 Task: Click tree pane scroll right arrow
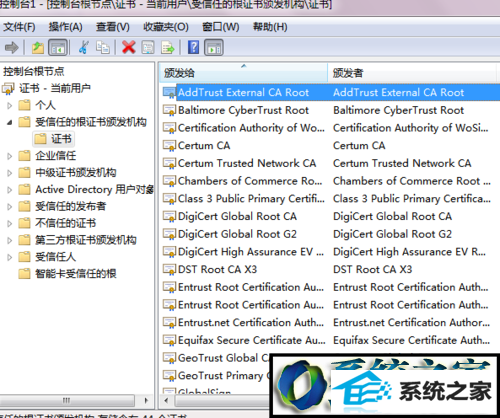tap(146, 400)
